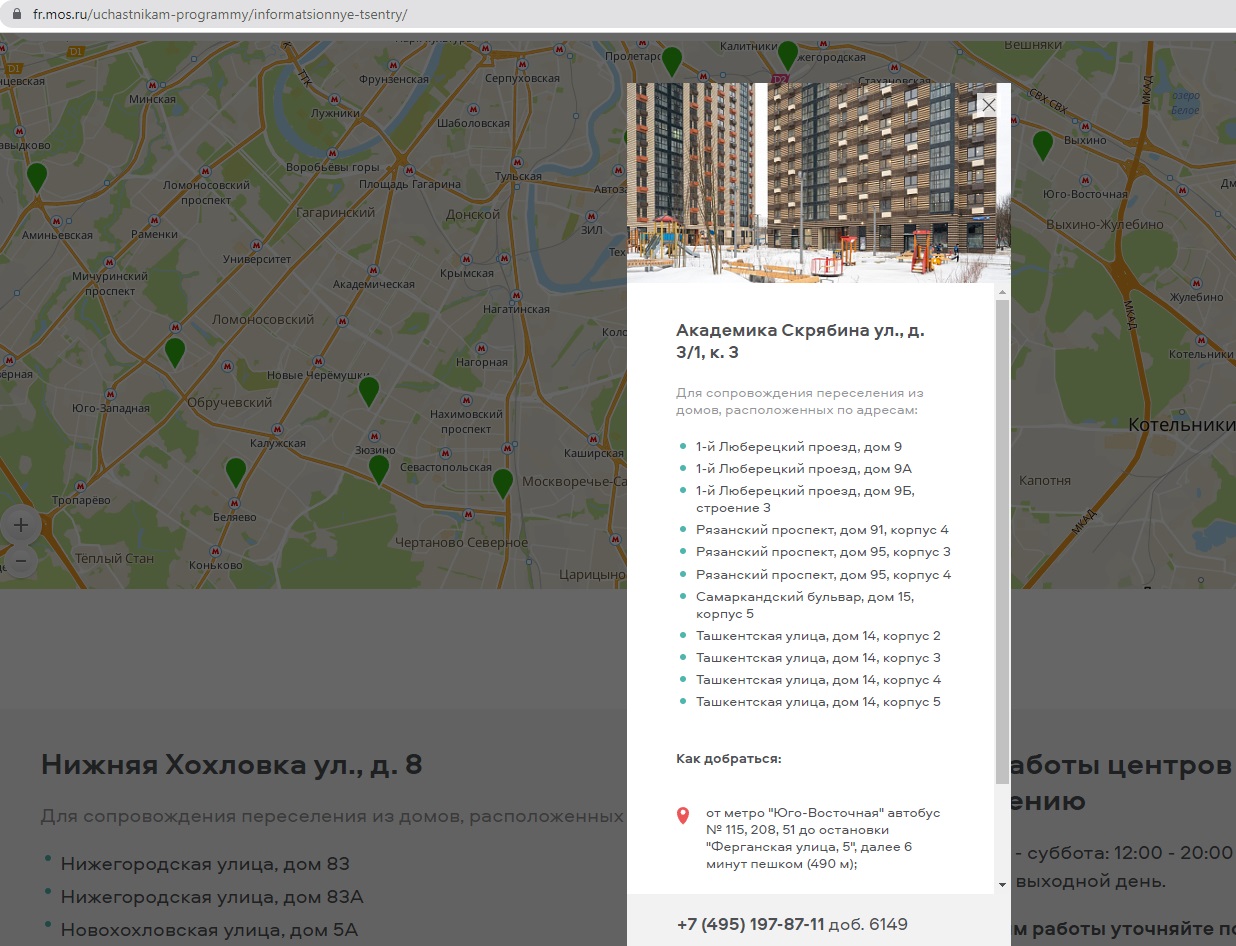
Task: Click the Юго-Восточная metro icon
Action: 1084,179
